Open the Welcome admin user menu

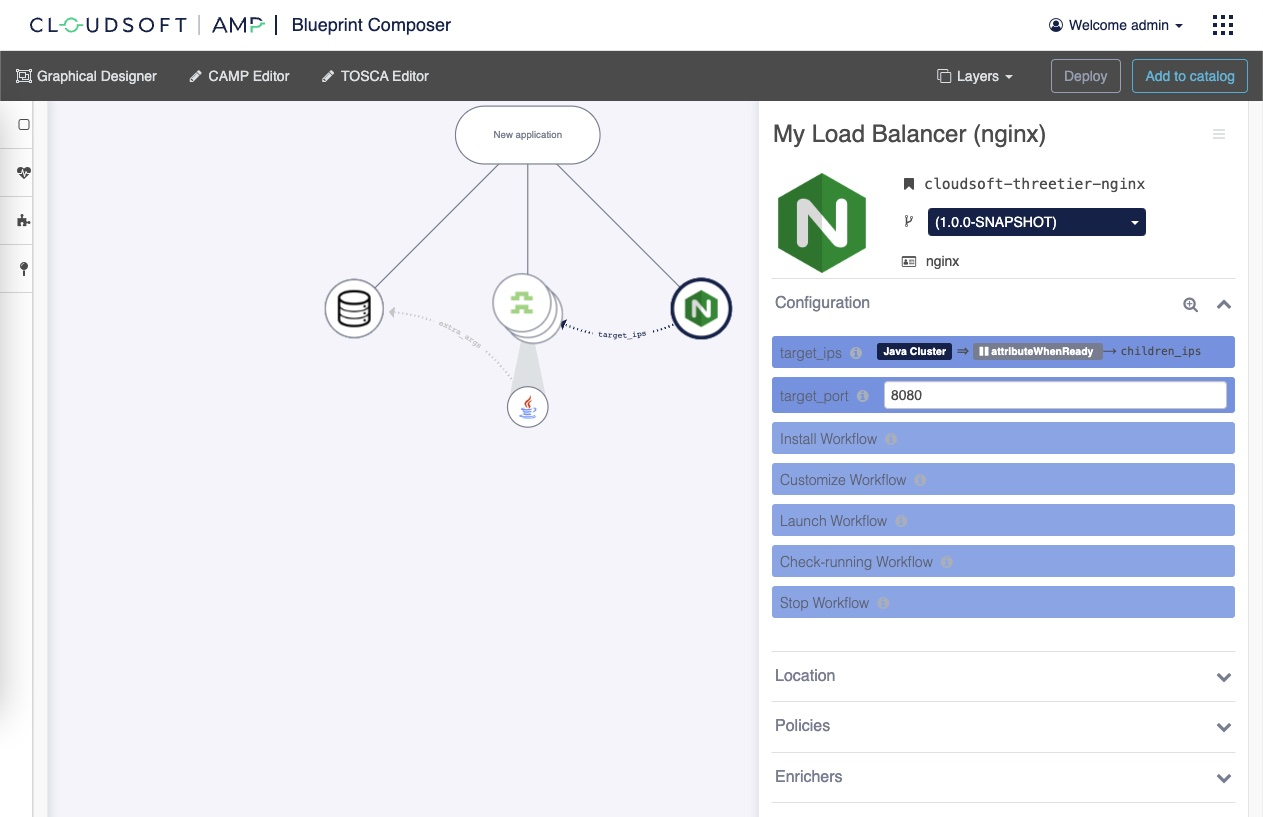tap(1116, 25)
